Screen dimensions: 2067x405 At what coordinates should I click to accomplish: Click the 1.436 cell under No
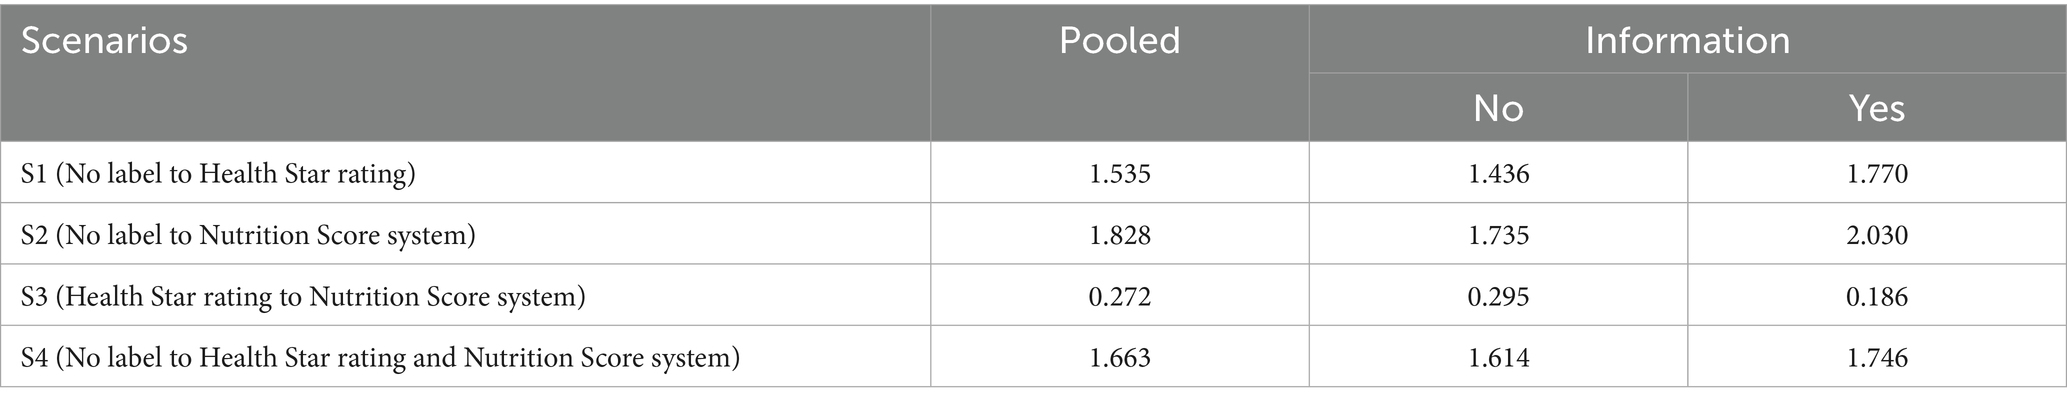pos(1498,174)
